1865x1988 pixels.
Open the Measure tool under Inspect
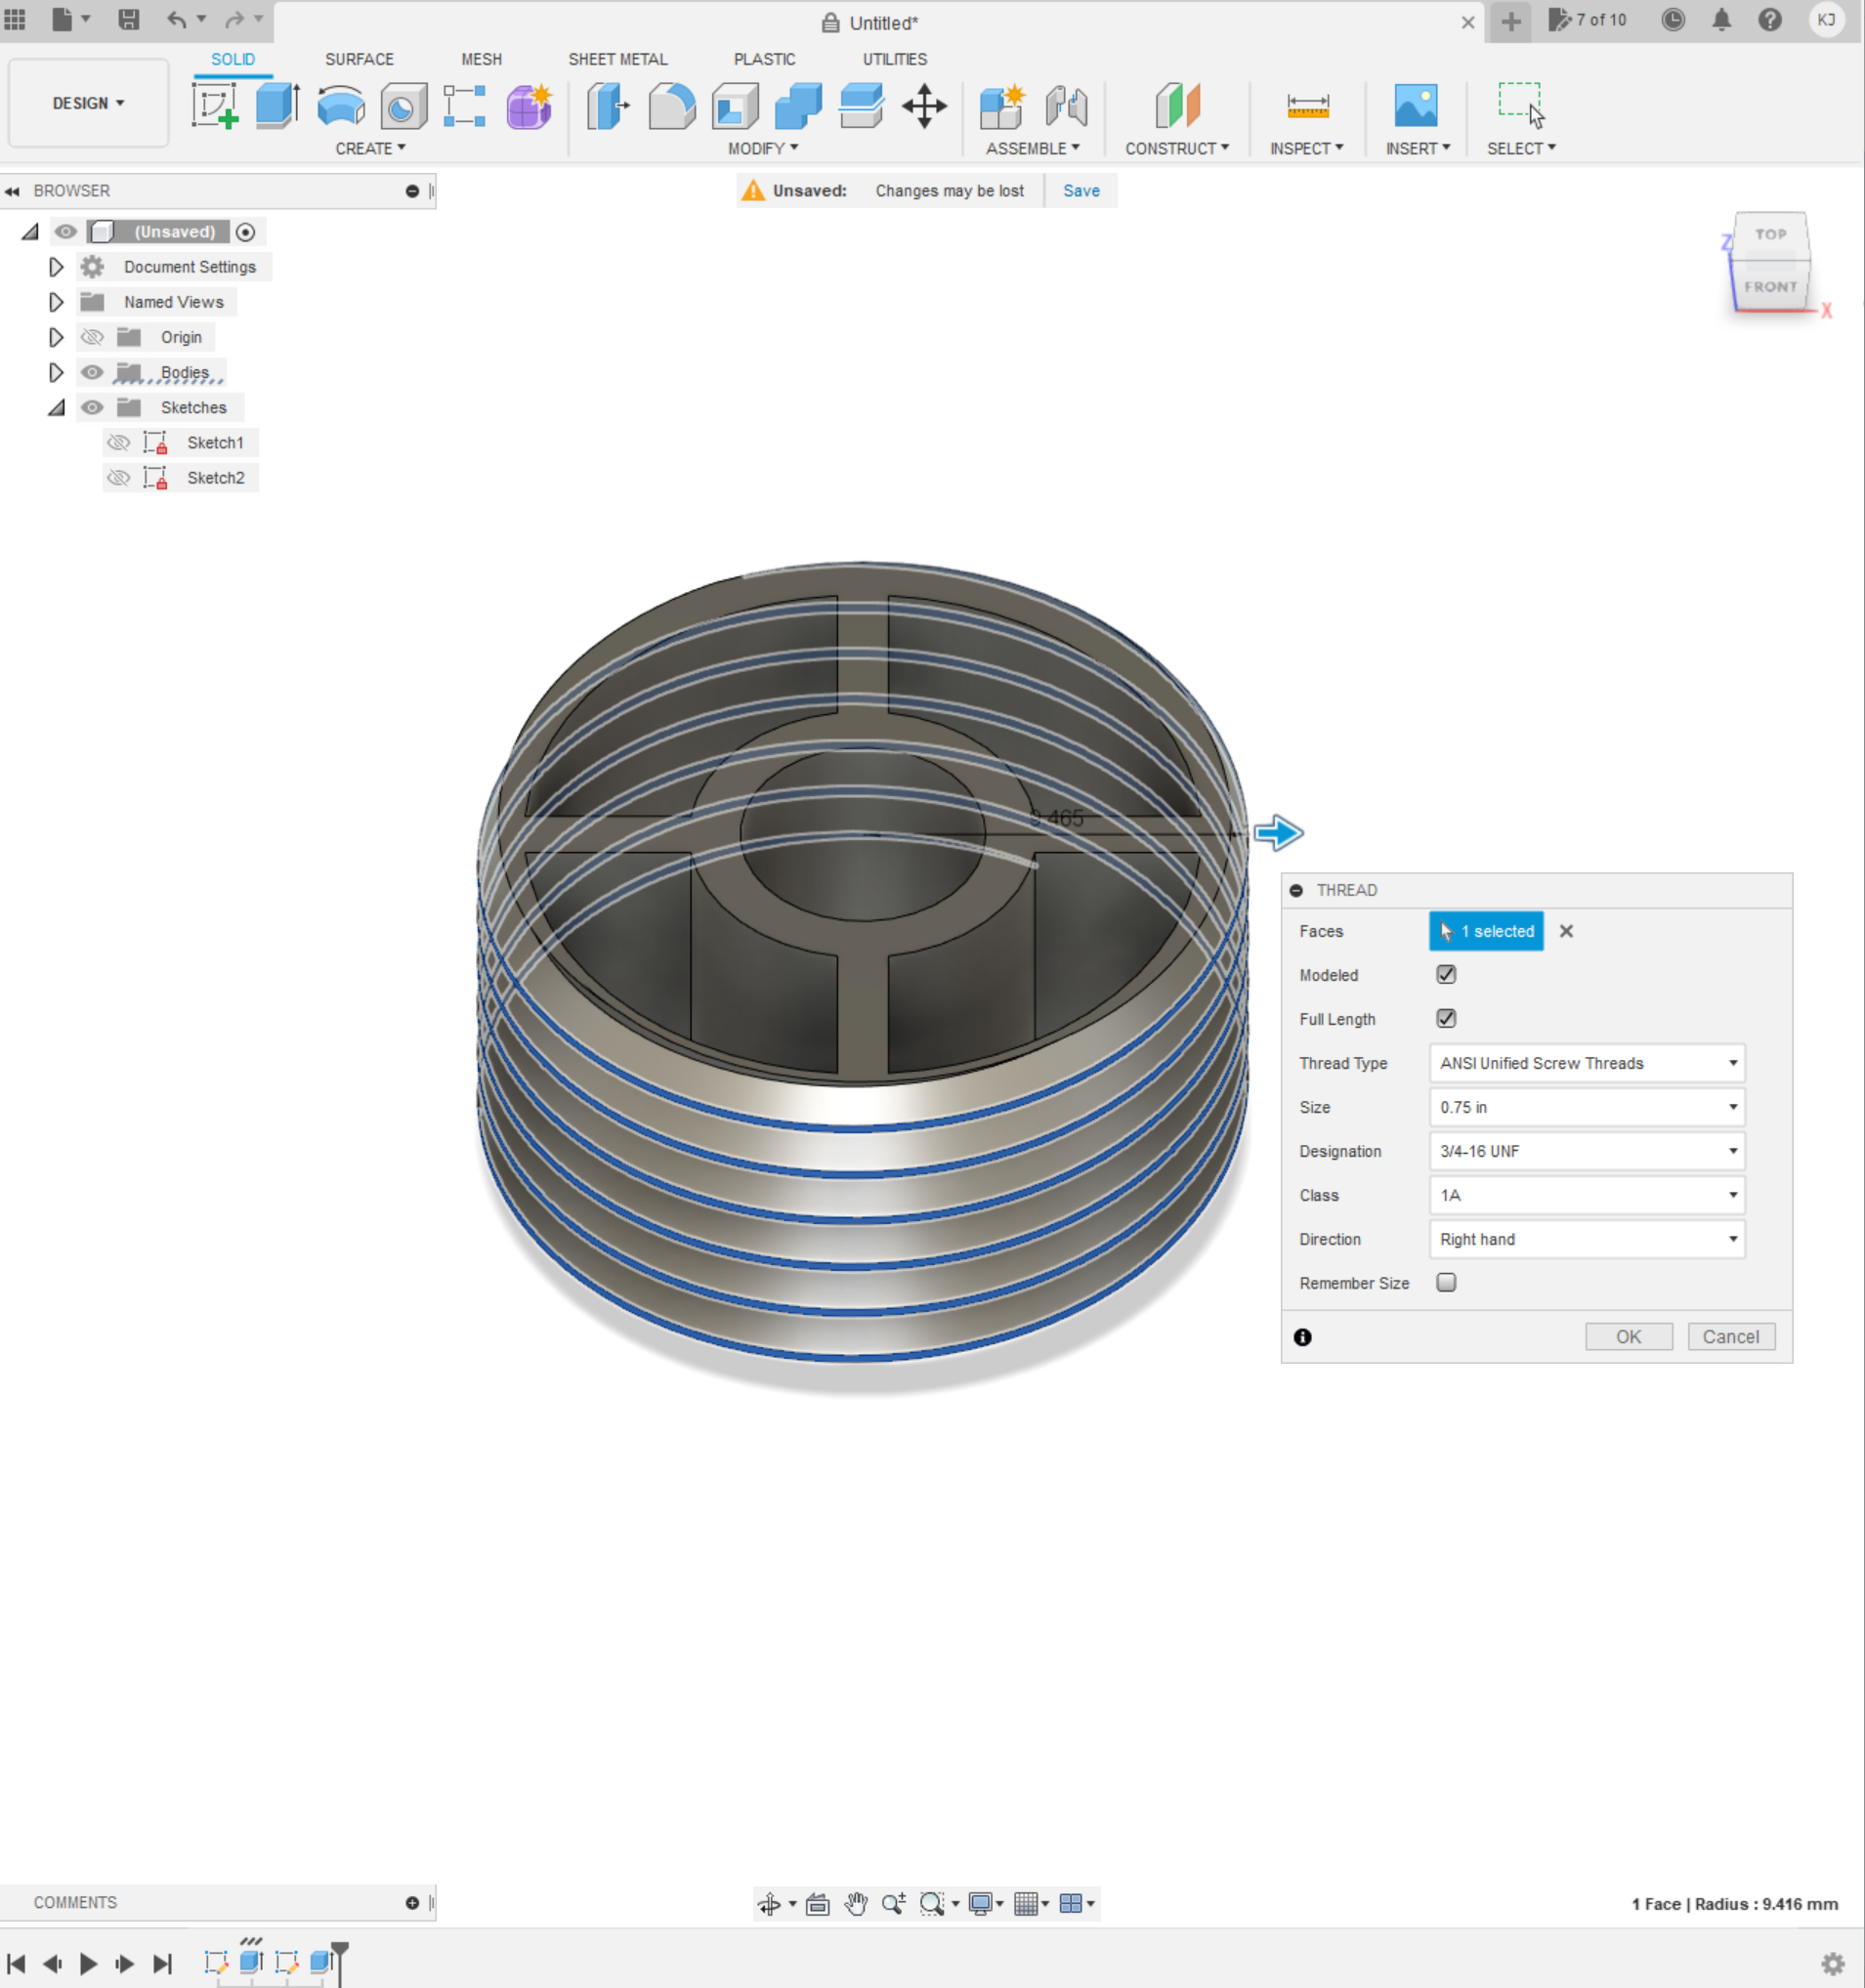[x=1307, y=105]
